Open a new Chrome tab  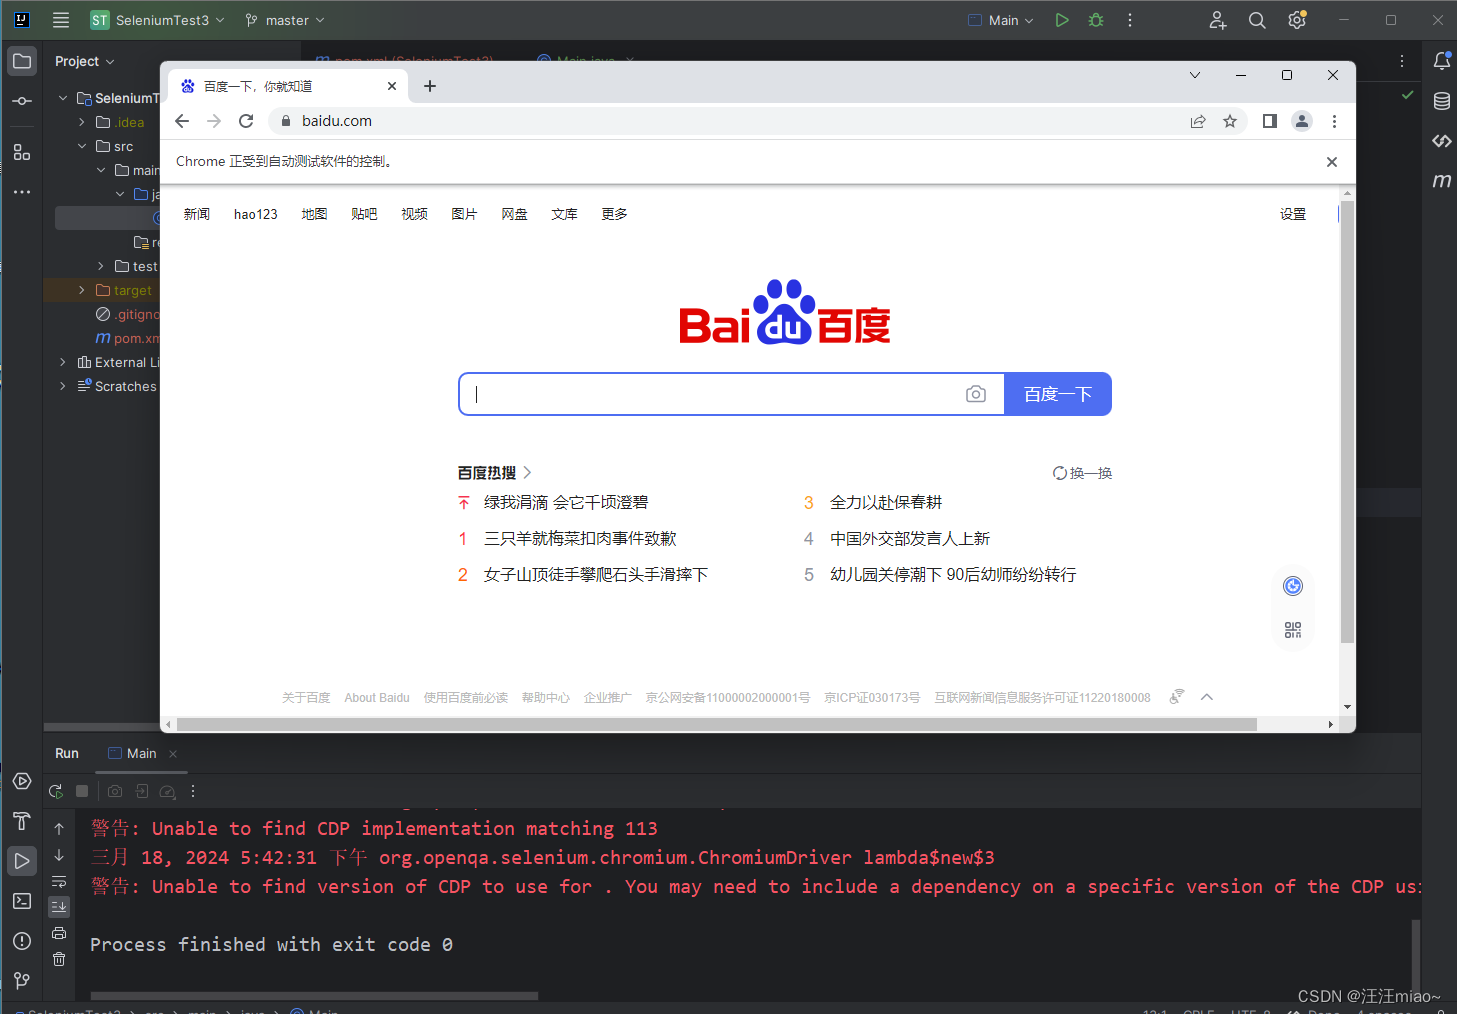430,86
